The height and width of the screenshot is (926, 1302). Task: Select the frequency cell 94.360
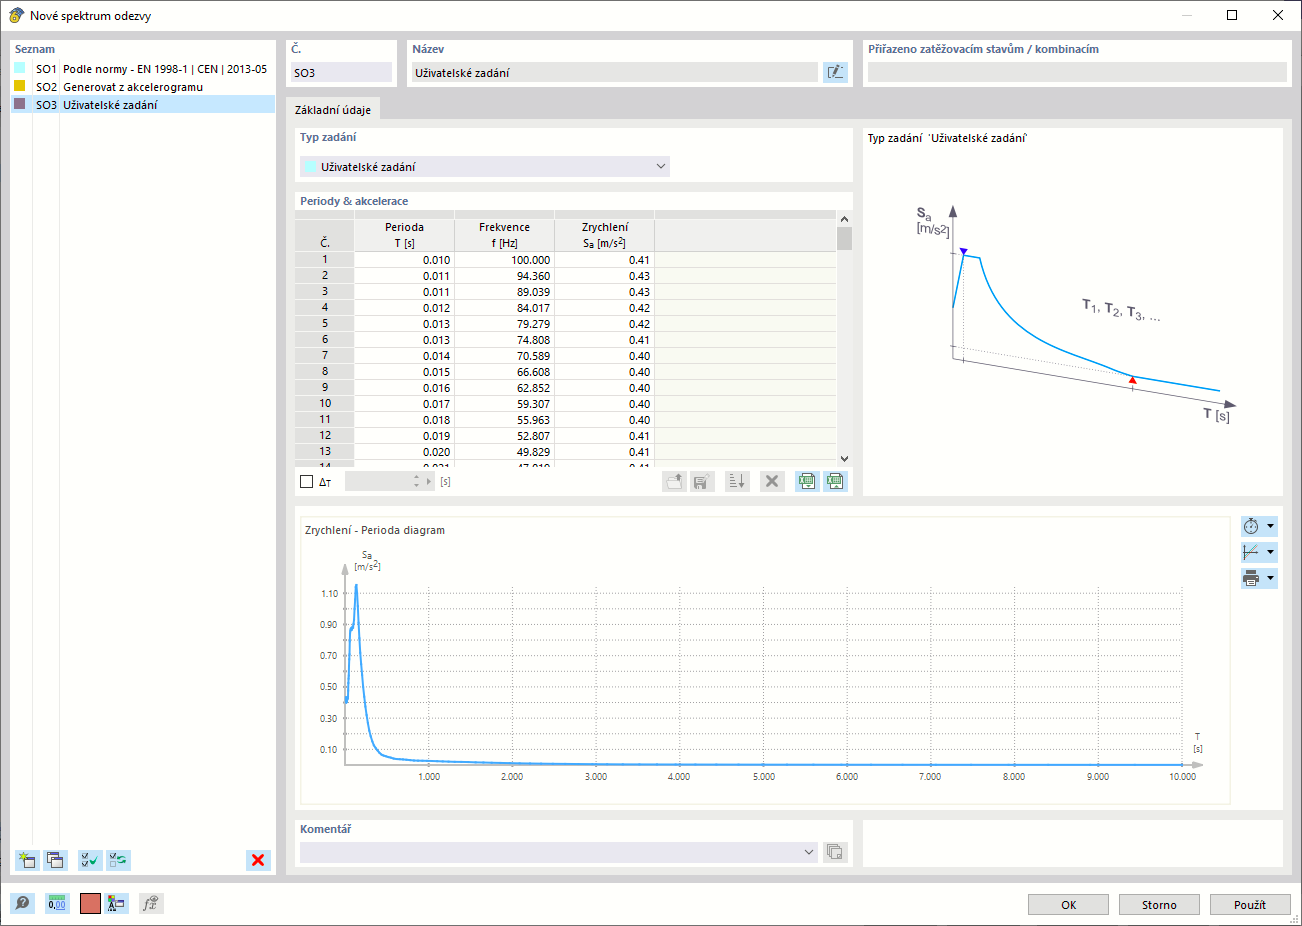click(x=504, y=276)
